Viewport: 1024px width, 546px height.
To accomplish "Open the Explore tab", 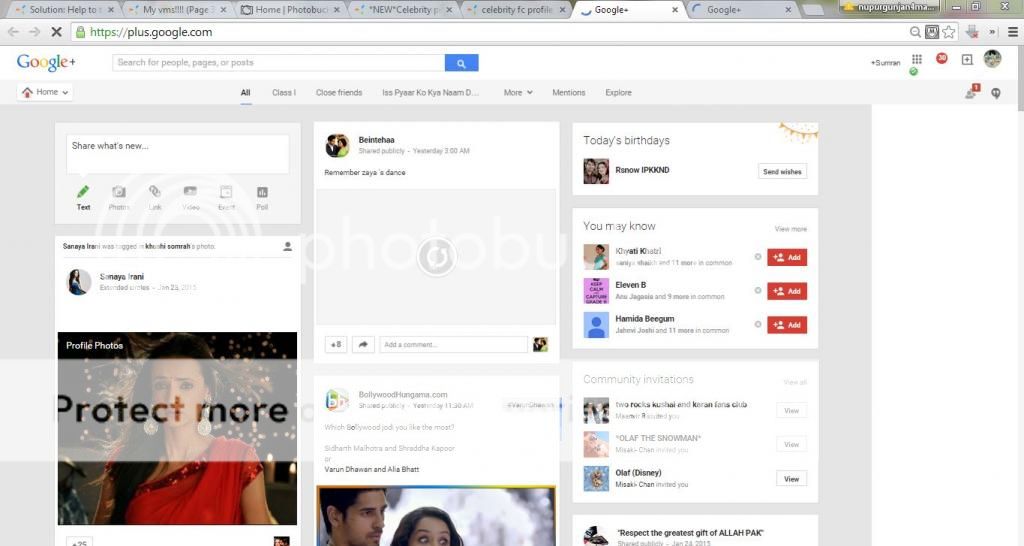I will 618,93.
